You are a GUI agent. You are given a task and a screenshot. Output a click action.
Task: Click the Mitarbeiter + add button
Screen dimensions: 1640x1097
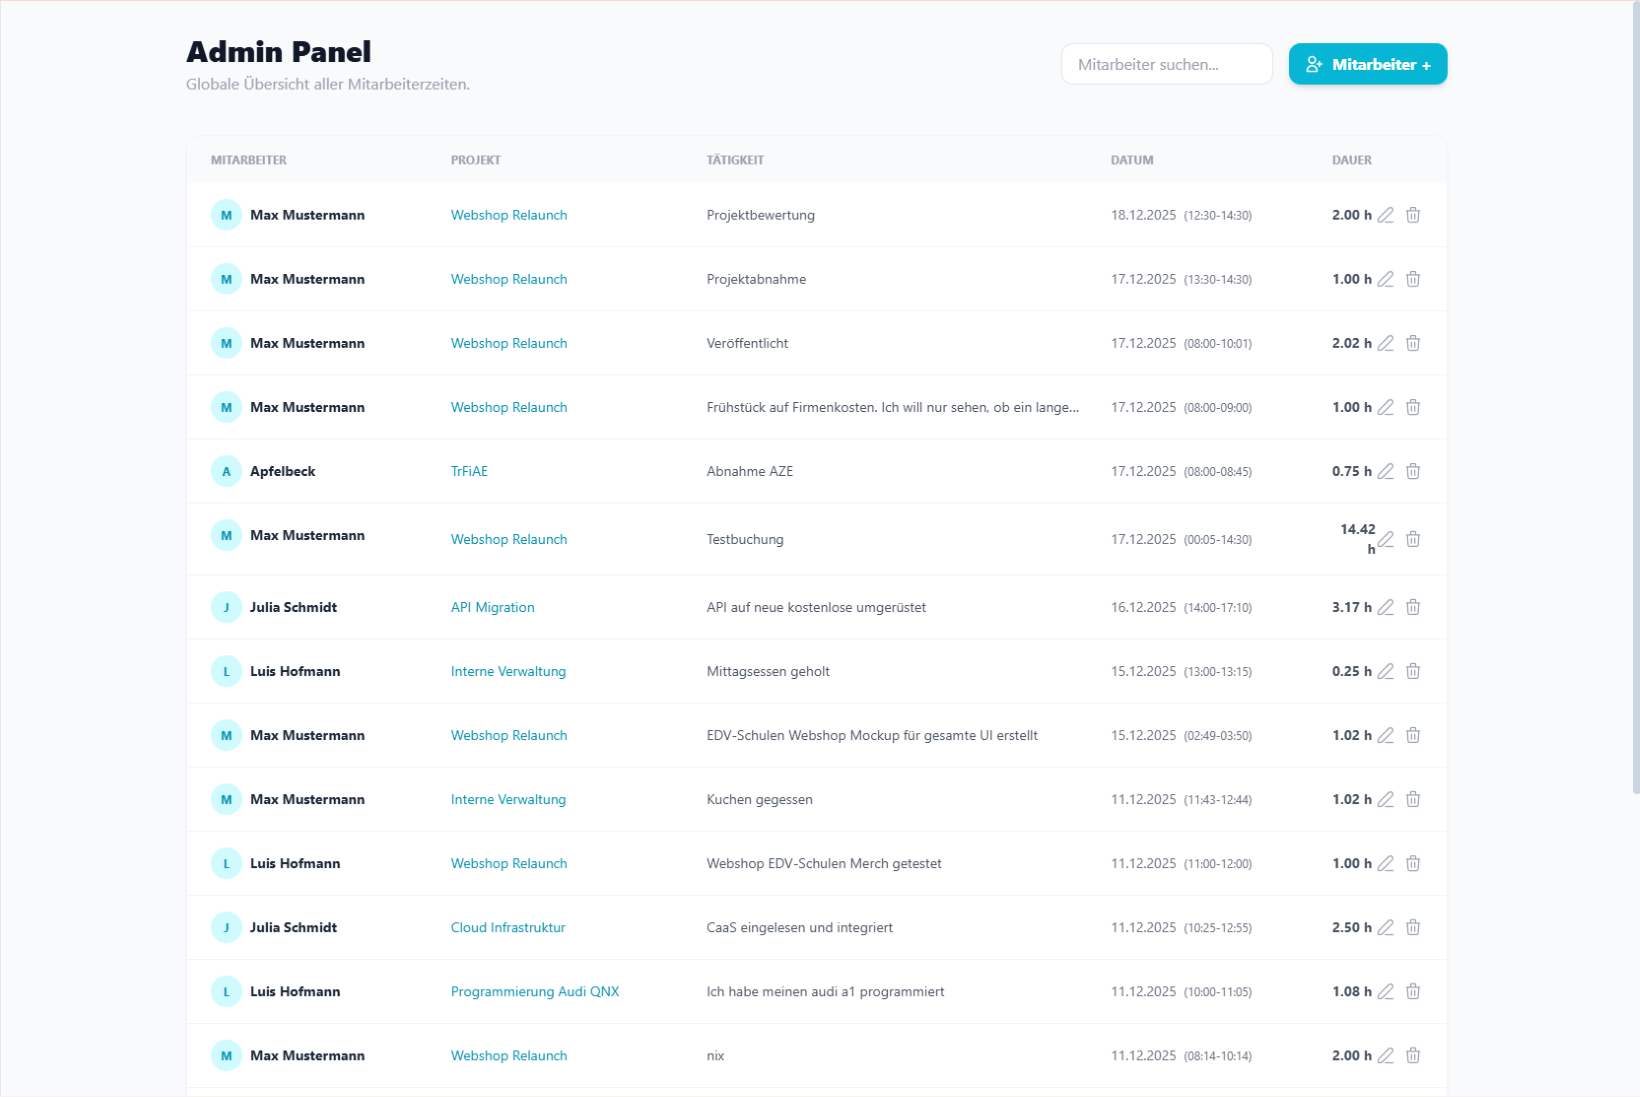1367,64
